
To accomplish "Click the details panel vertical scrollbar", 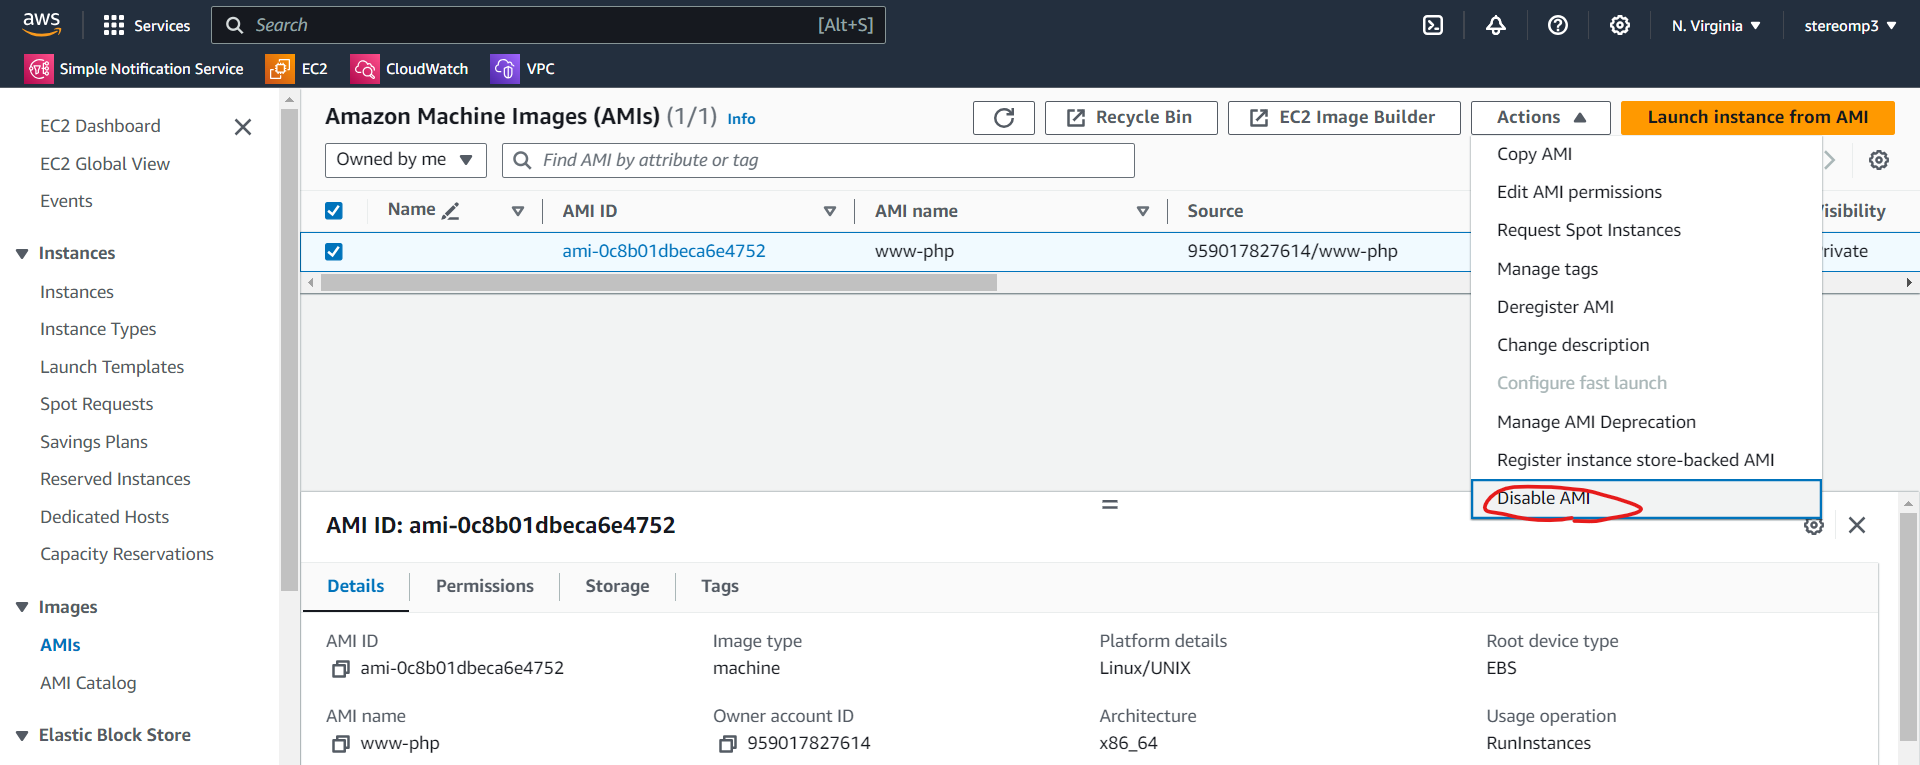I will (1908, 625).
